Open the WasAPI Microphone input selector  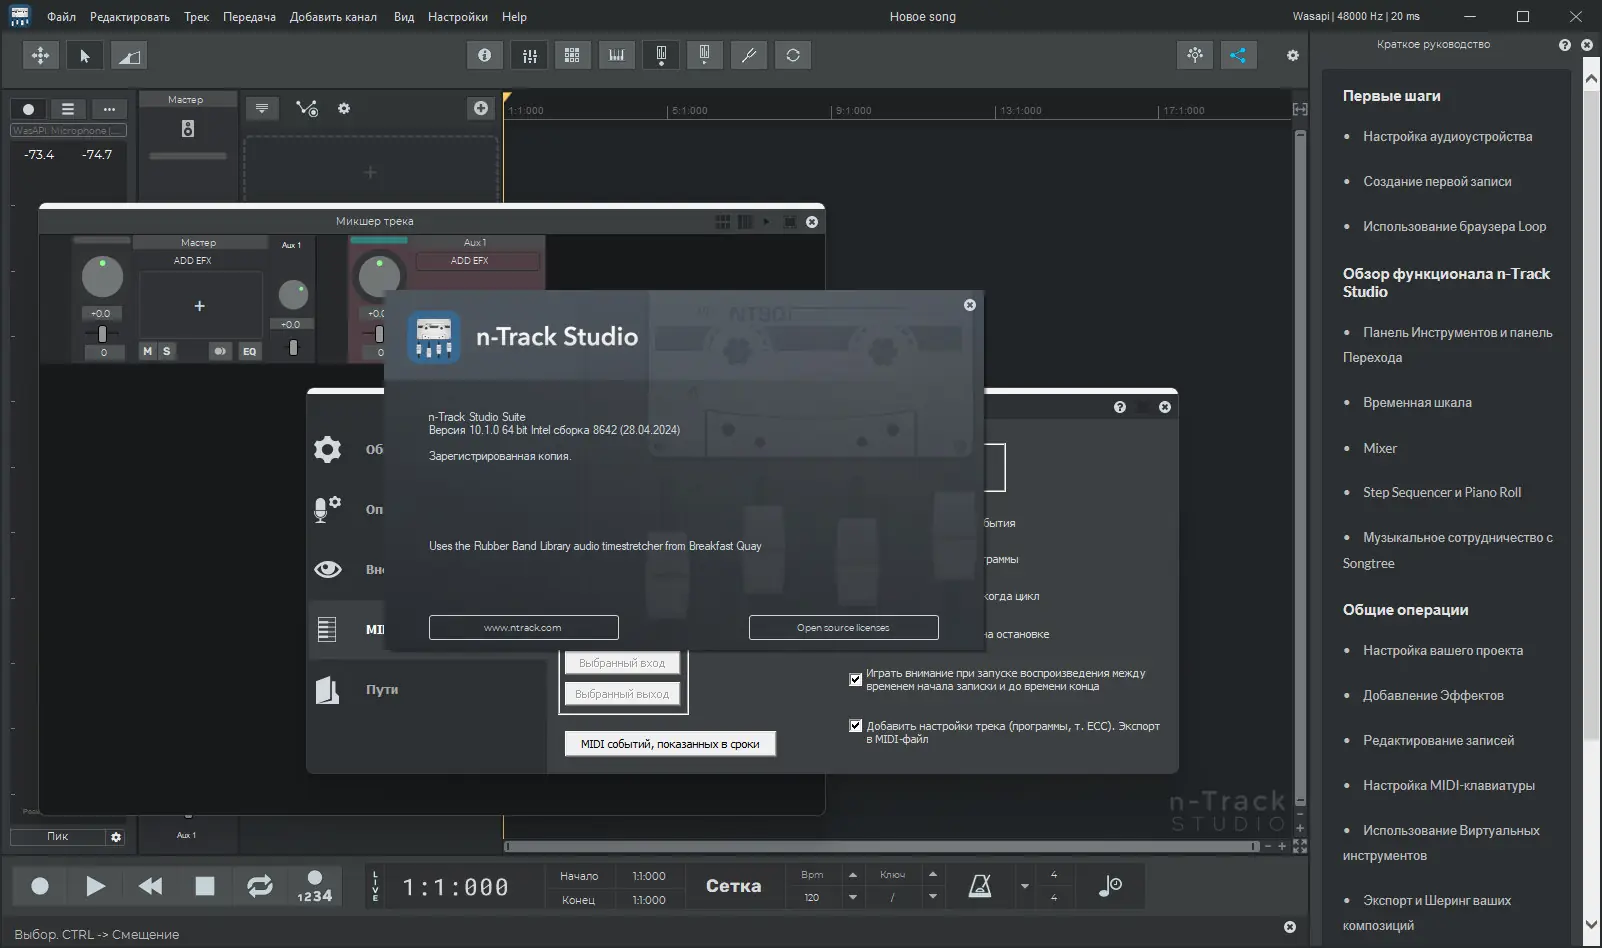pos(68,131)
